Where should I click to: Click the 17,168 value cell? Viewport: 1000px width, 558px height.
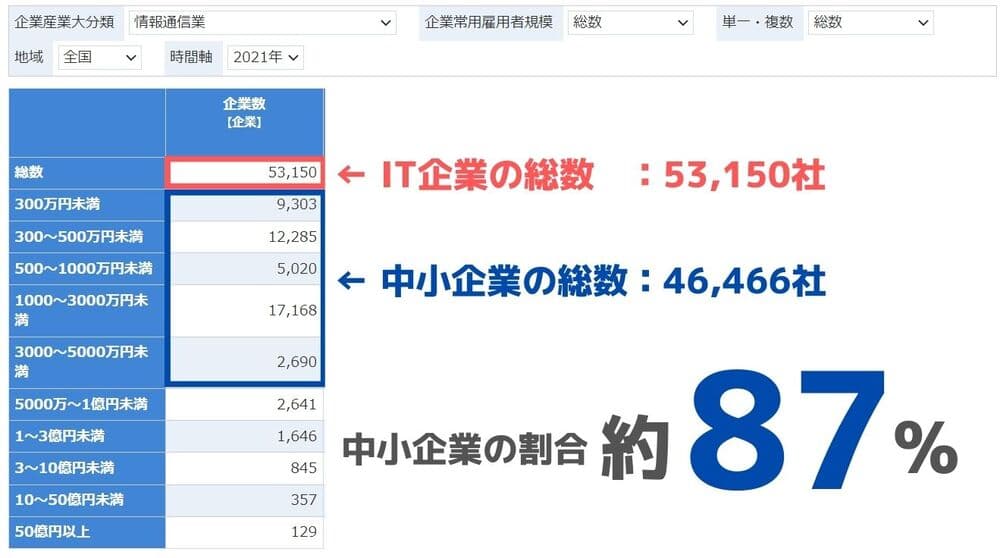coord(244,310)
